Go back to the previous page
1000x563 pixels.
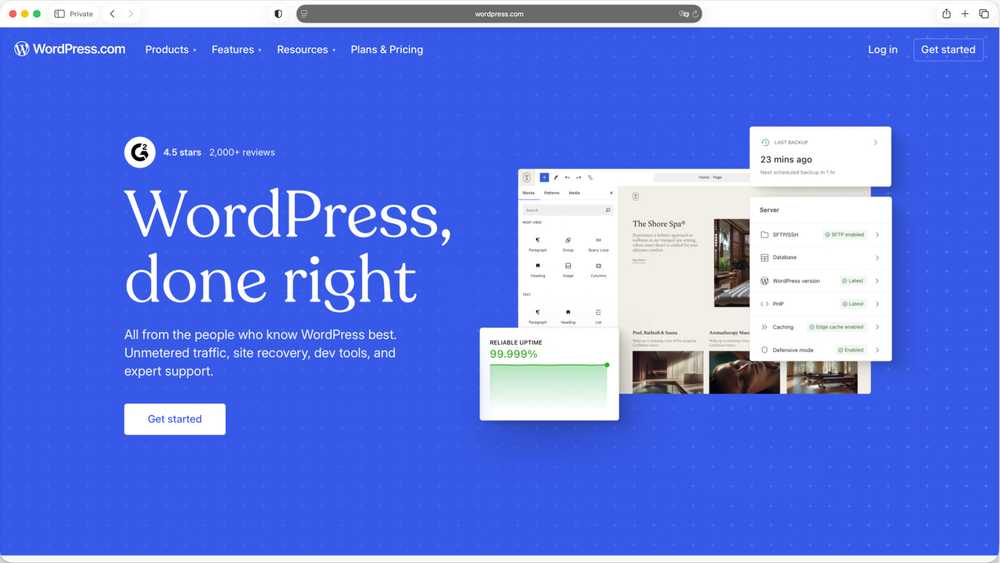pyautogui.click(x=112, y=13)
